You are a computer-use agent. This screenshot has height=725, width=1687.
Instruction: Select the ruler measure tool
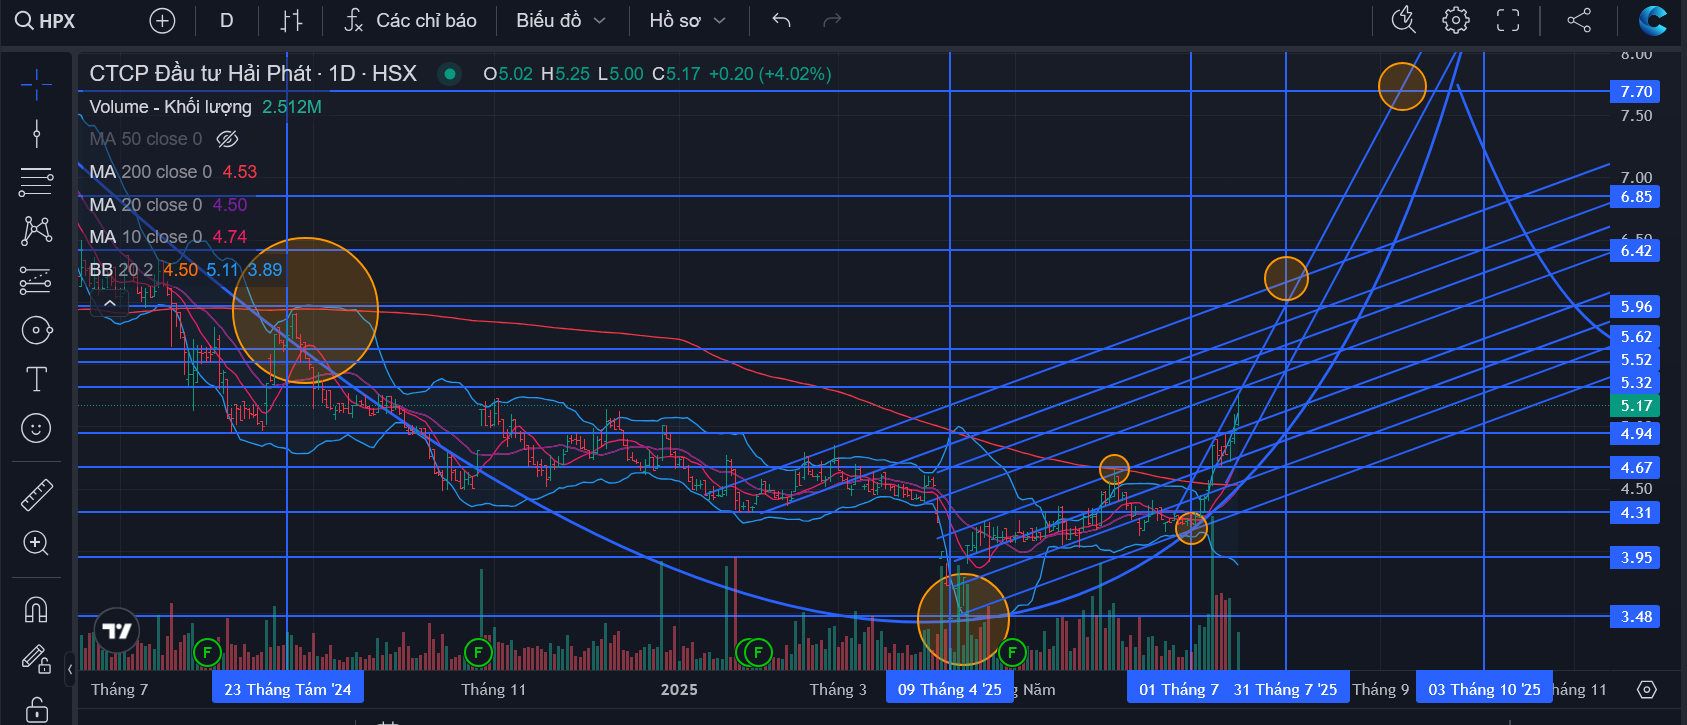(x=36, y=494)
